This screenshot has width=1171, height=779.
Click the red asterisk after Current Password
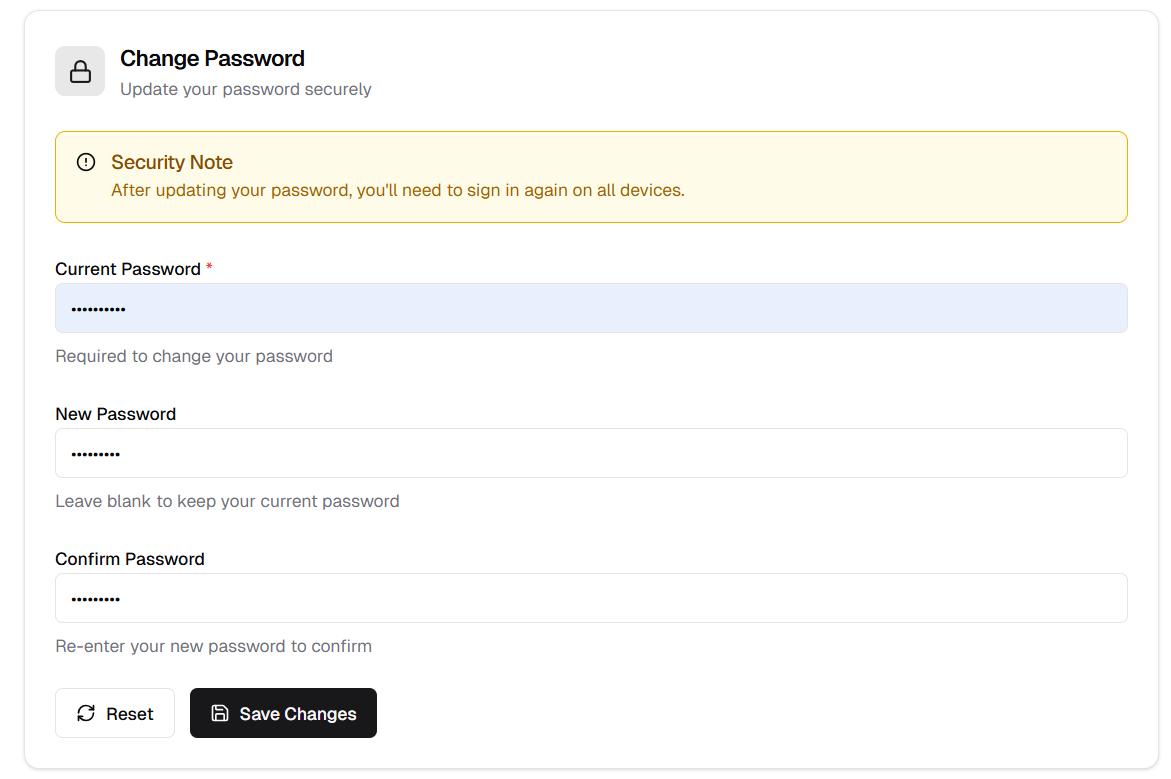coord(210,267)
